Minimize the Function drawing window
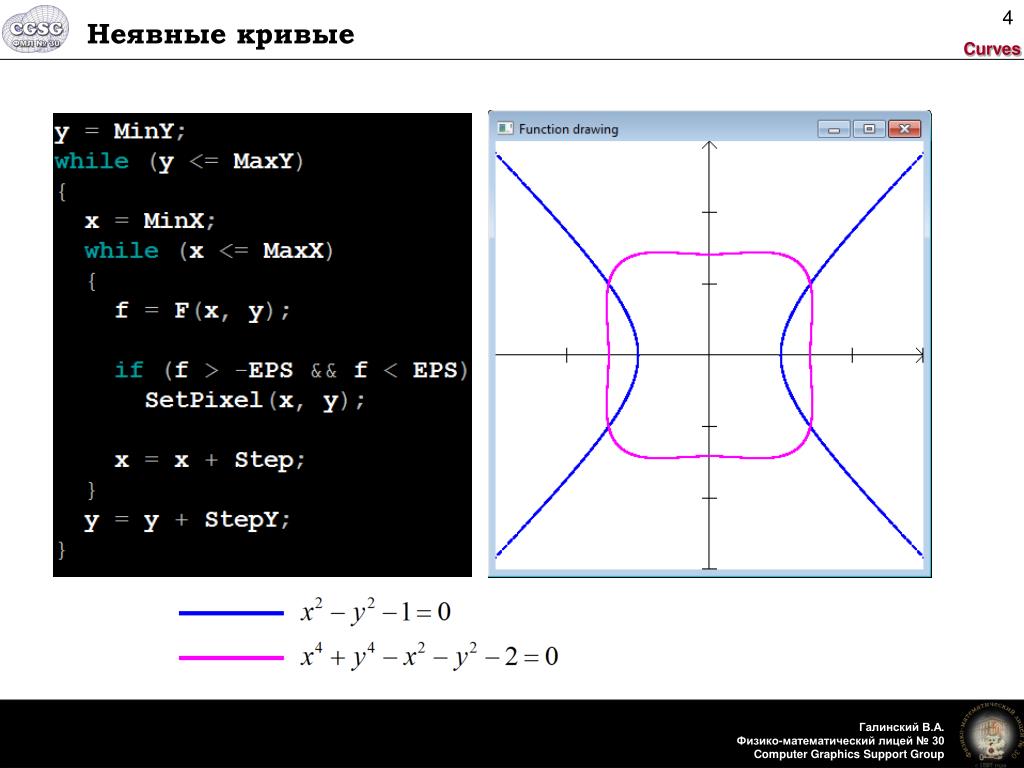1024x768 pixels. [834, 129]
